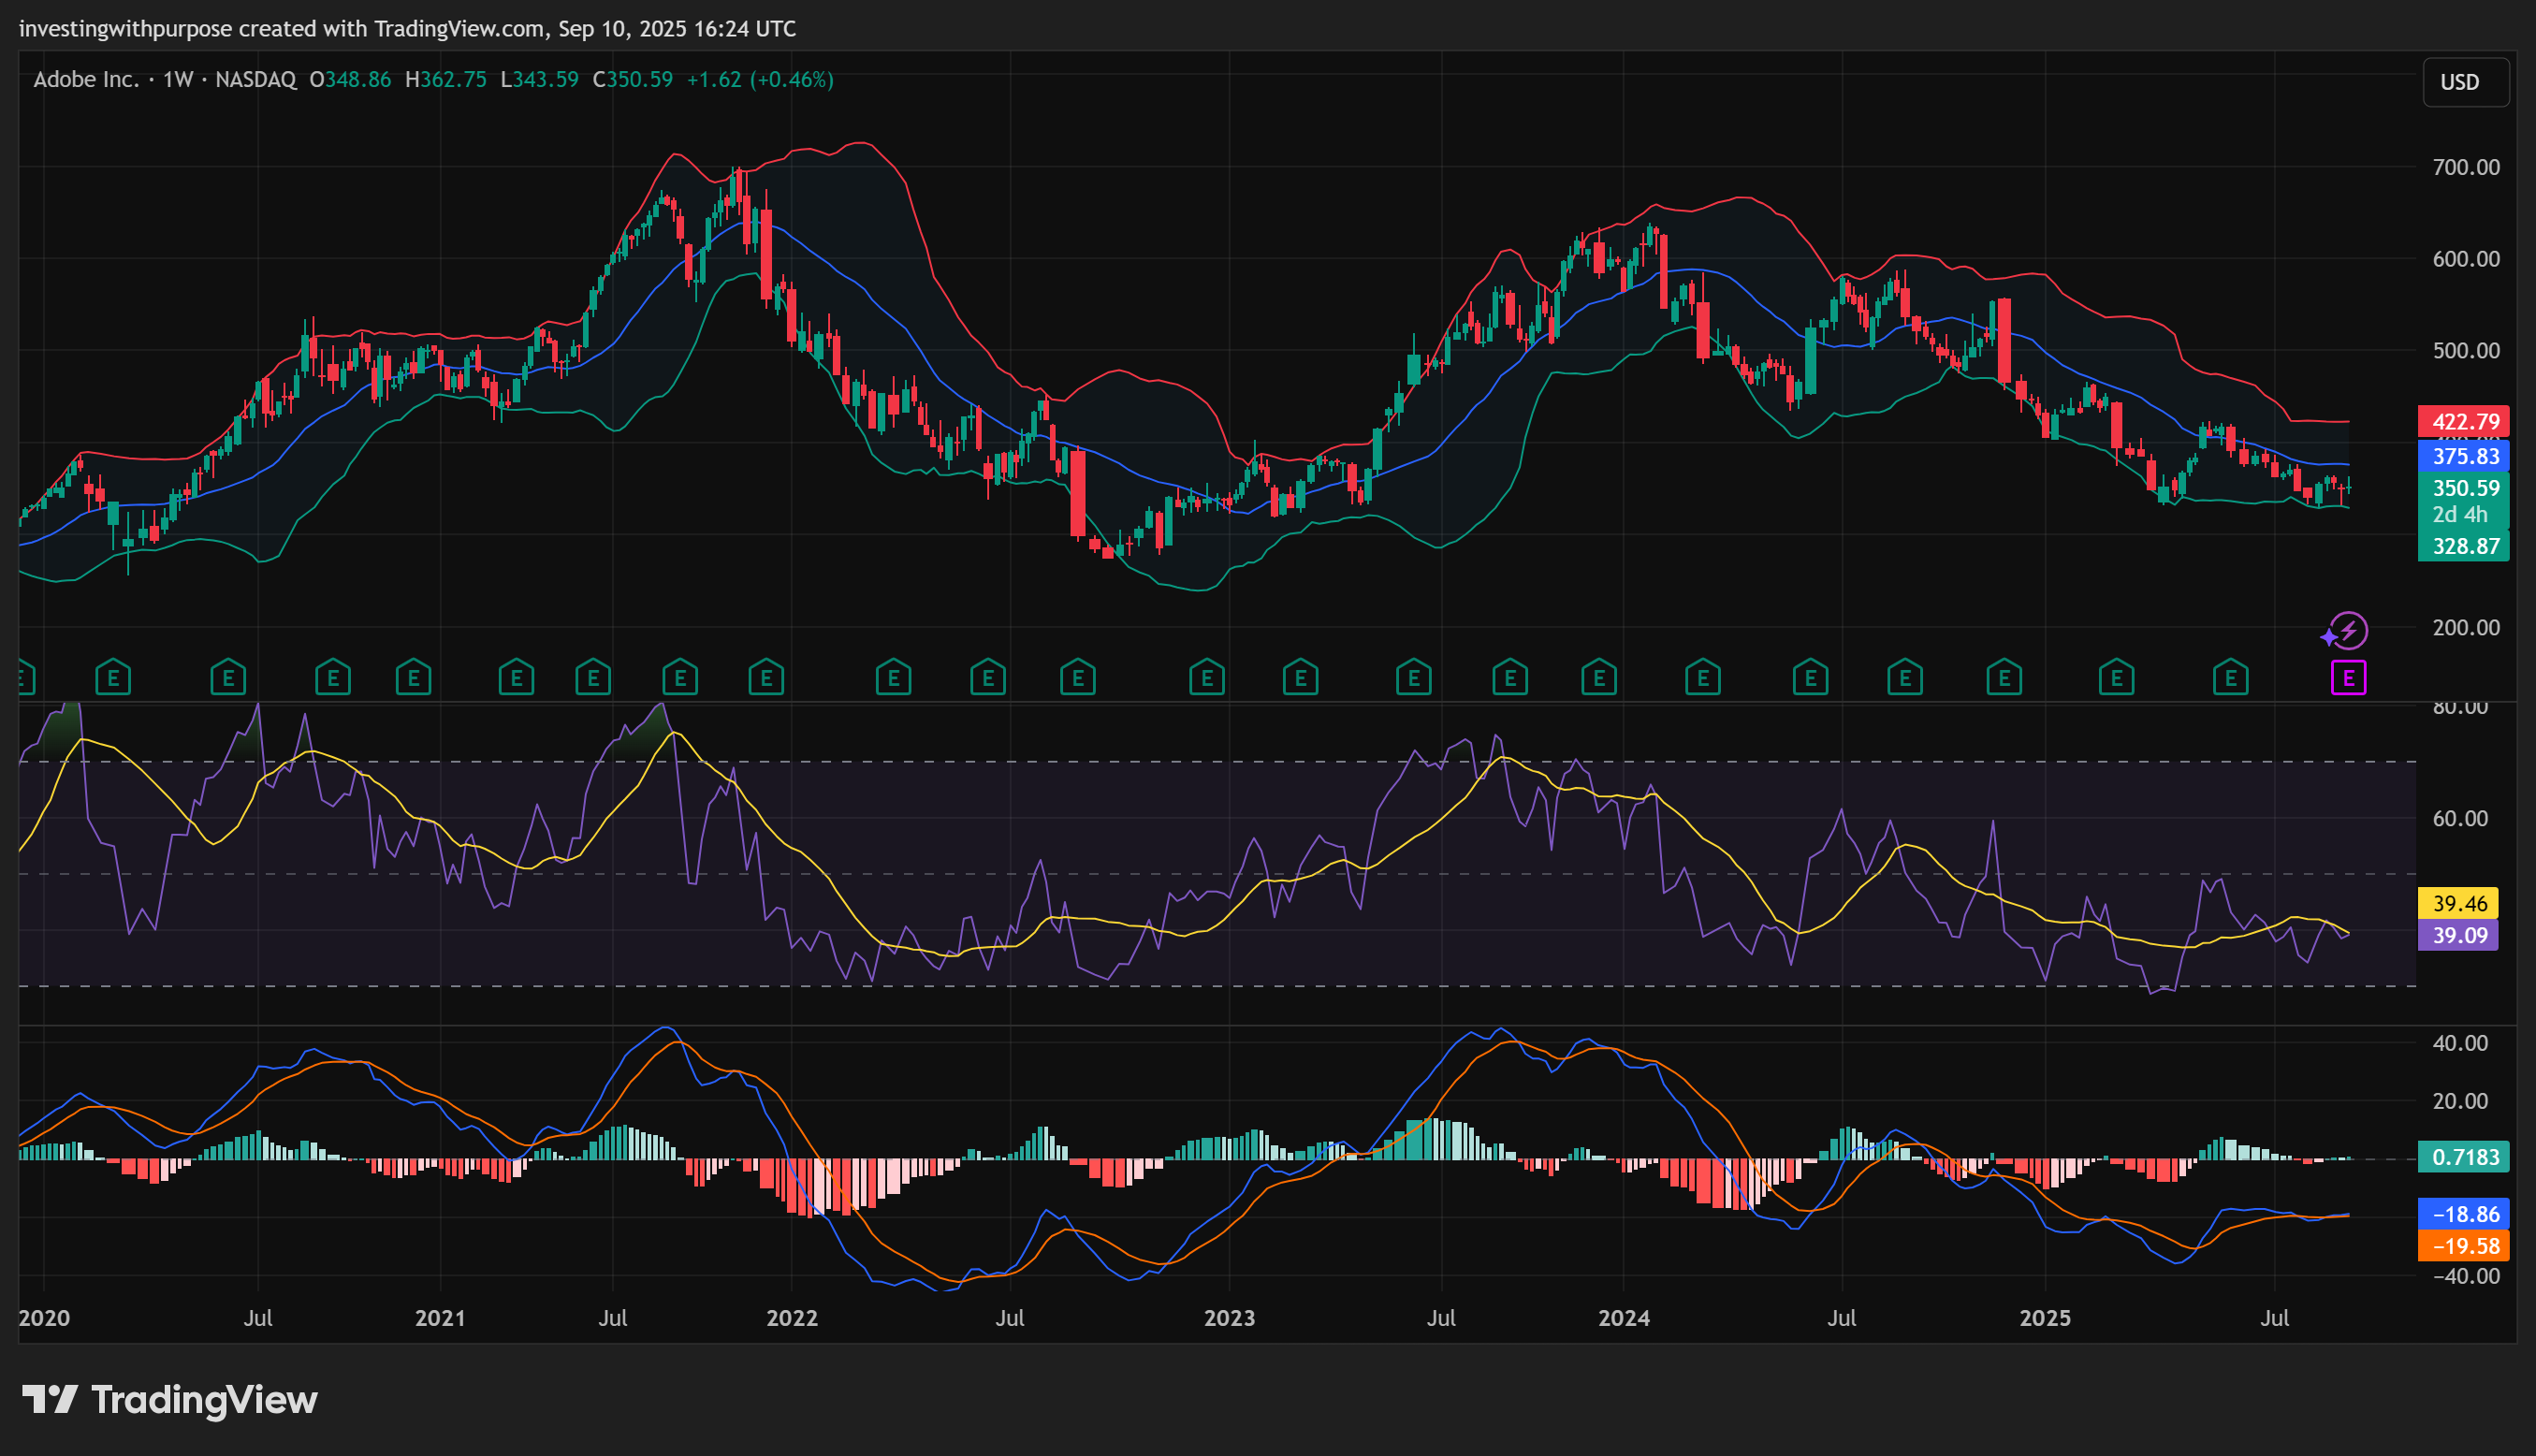The width and height of the screenshot is (2536, 1456).
Task: Click the 700.00 price scale label
Action: [2465, 167]
